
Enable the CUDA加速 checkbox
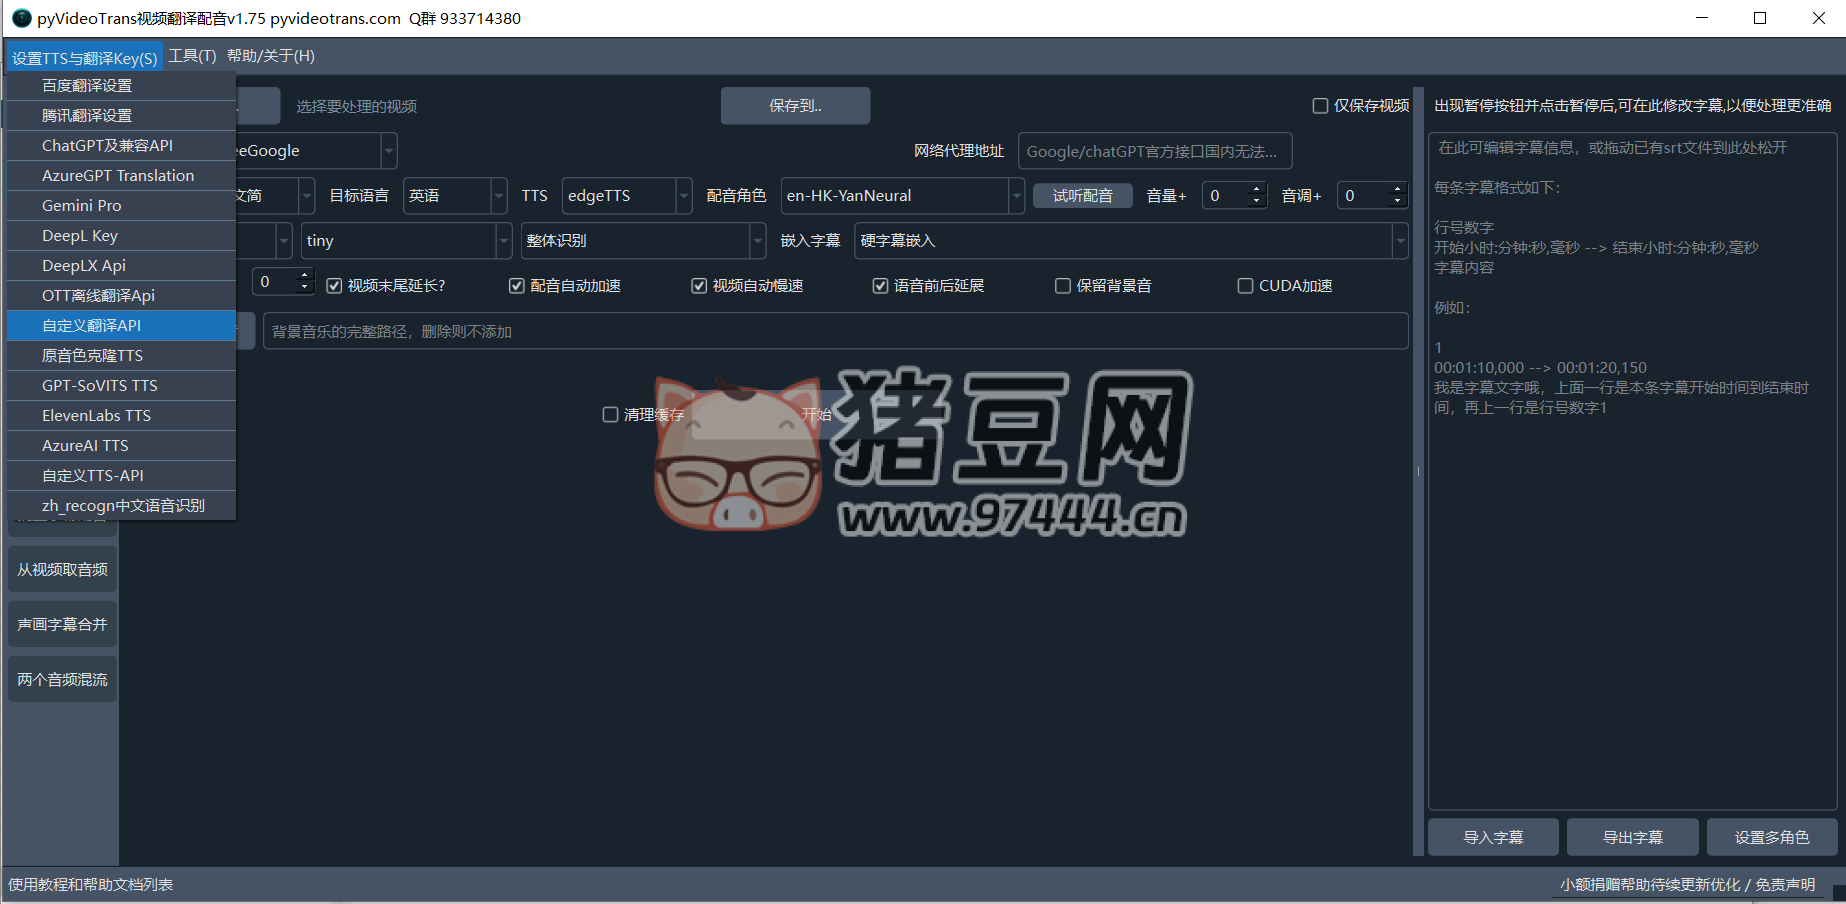click(x=1245, y=286)
